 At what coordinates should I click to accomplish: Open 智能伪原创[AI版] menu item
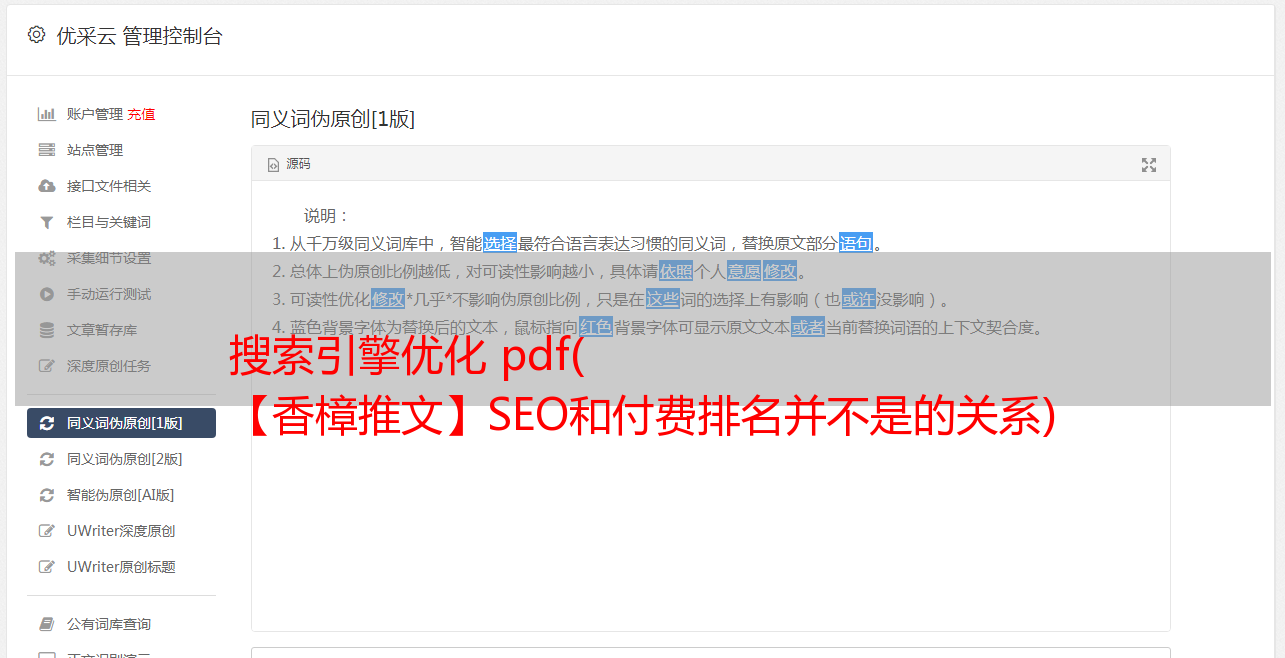click(x=121, y=495)
